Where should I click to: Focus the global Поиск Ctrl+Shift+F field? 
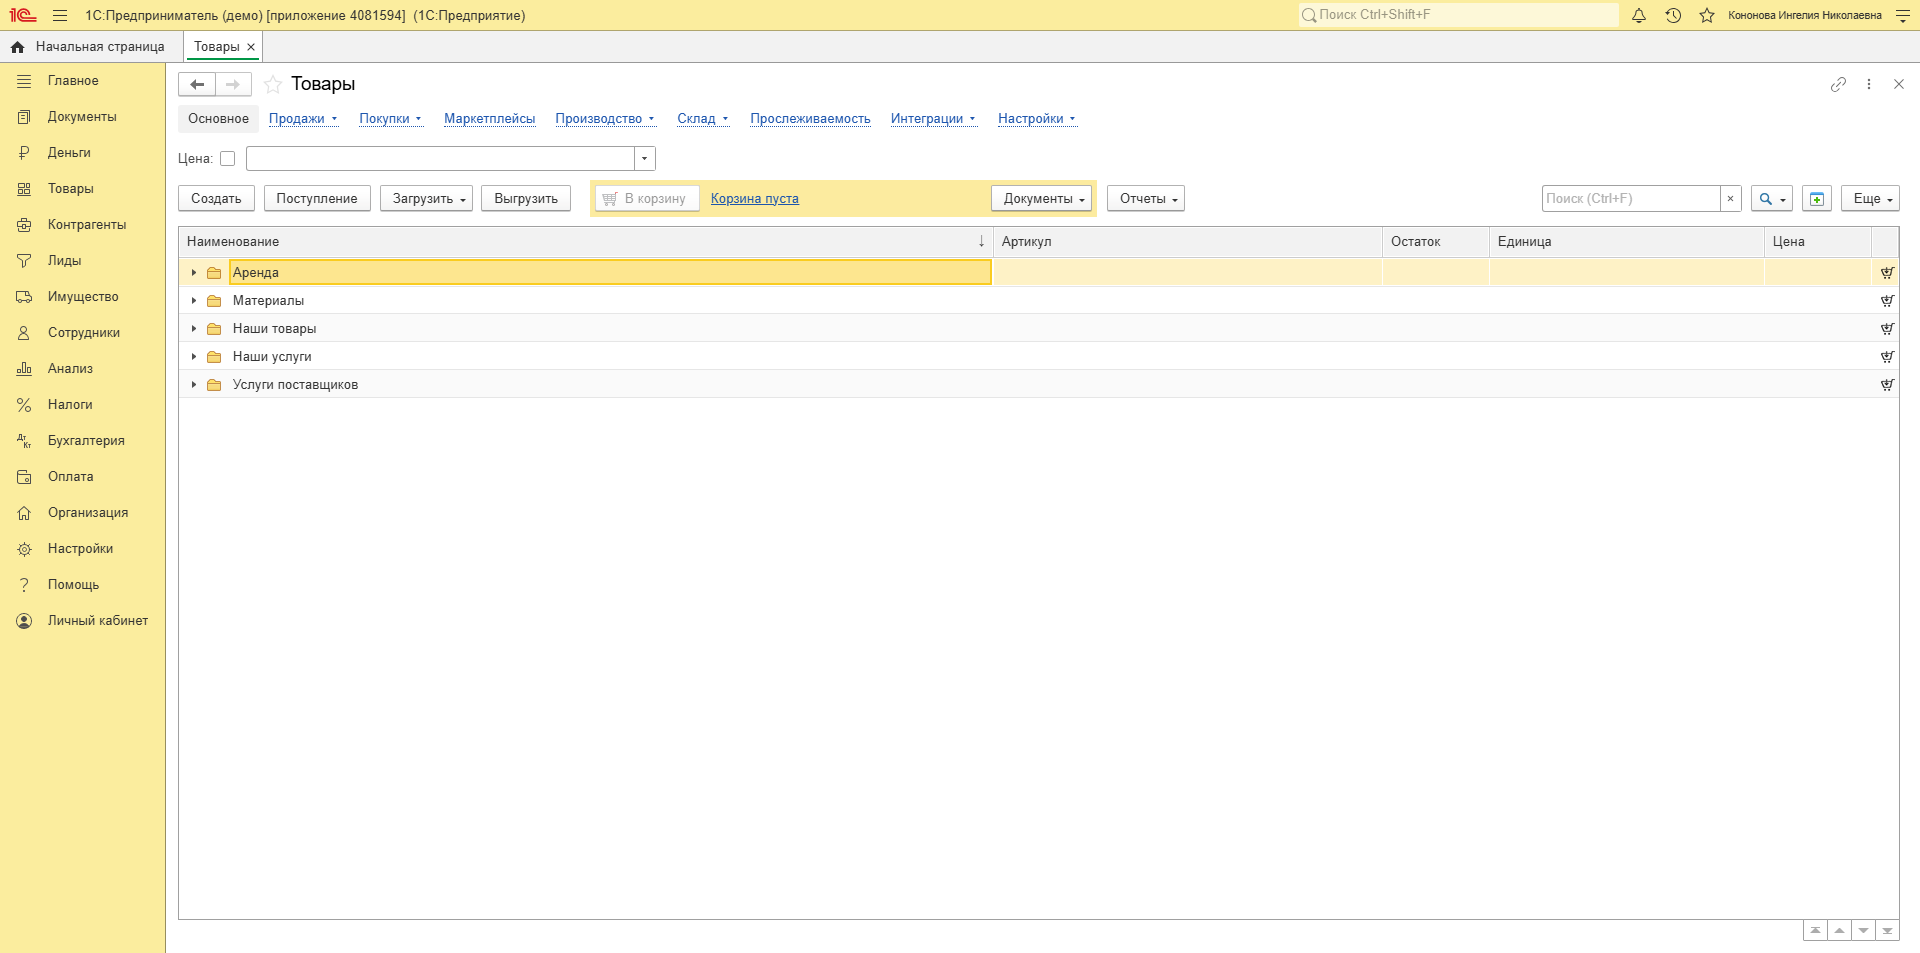[x=1458, y=15]
